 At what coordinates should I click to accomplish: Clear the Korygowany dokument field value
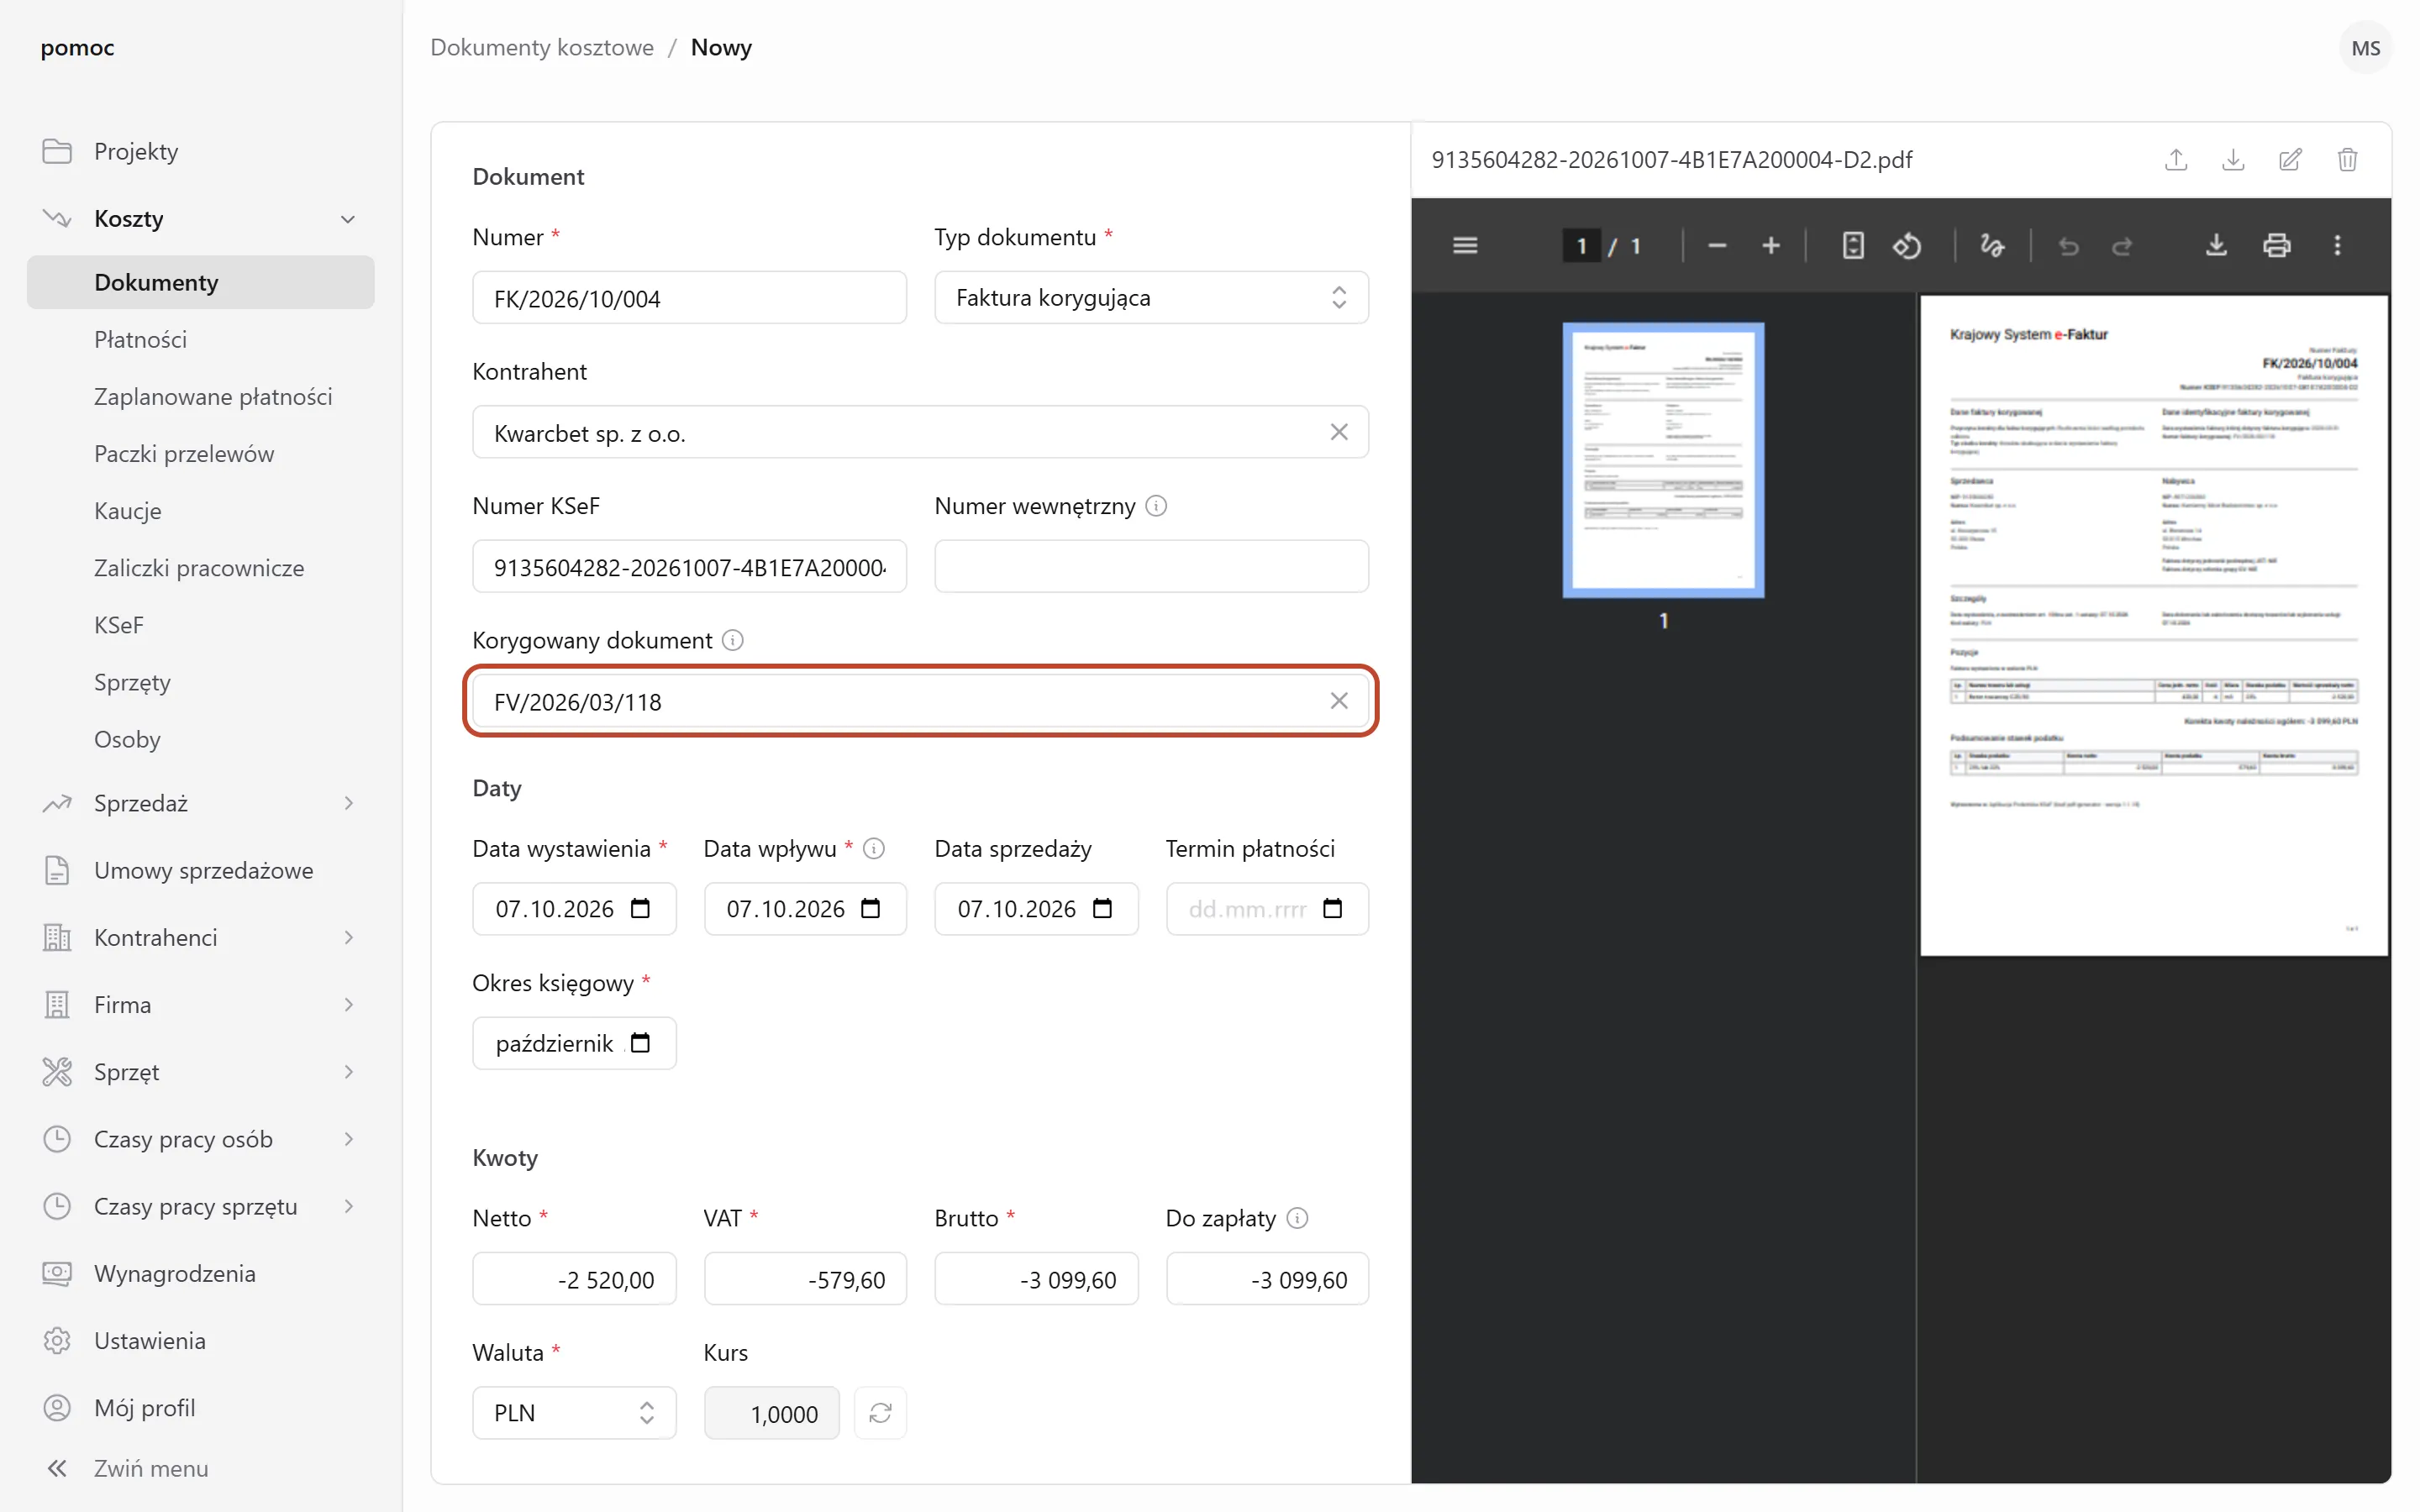(x=1338, y=701)
